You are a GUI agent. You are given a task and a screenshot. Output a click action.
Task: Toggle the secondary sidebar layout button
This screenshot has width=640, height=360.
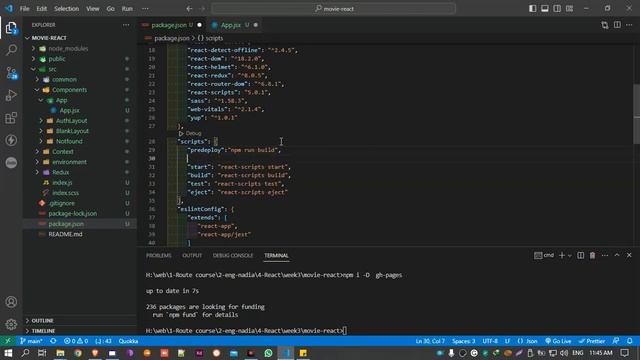click(x=557, y=9)
